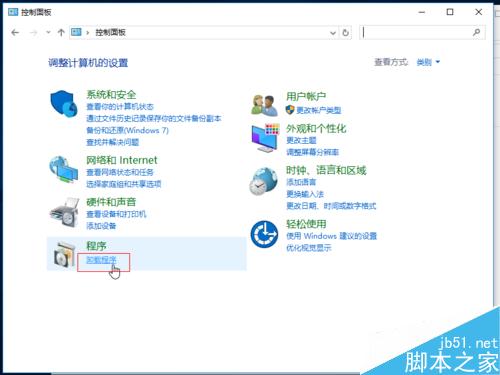Maximize the Control Panel window
500x375 pixels.
click(x=450, y=12)
